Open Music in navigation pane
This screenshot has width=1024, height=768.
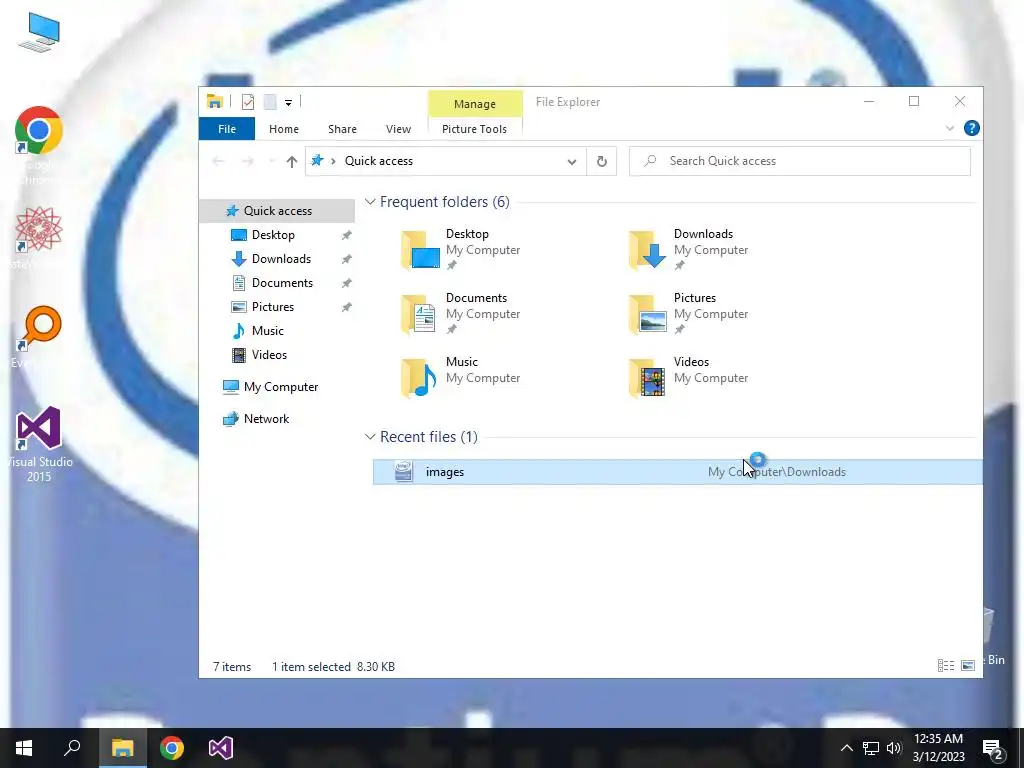[x=267, y=331]
